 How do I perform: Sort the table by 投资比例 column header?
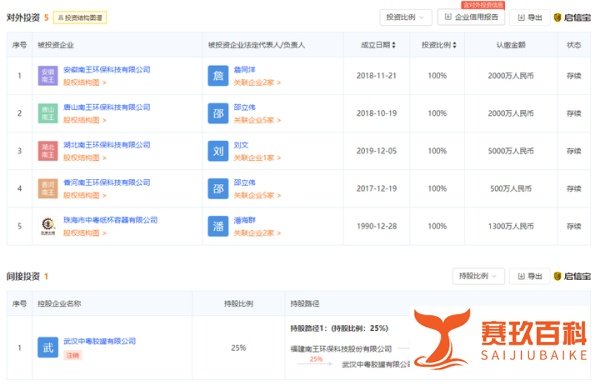pos(439,45)
